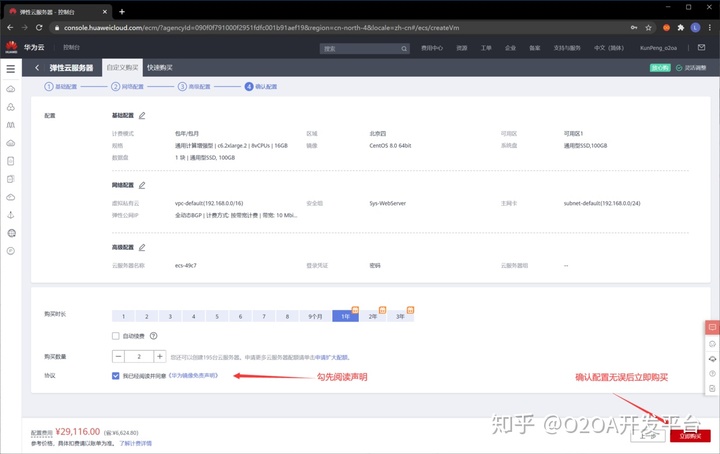The height and width of the screenshot is (454, 720).
Task: Open the hamburger navigation menu
Action: coord(11,68)
